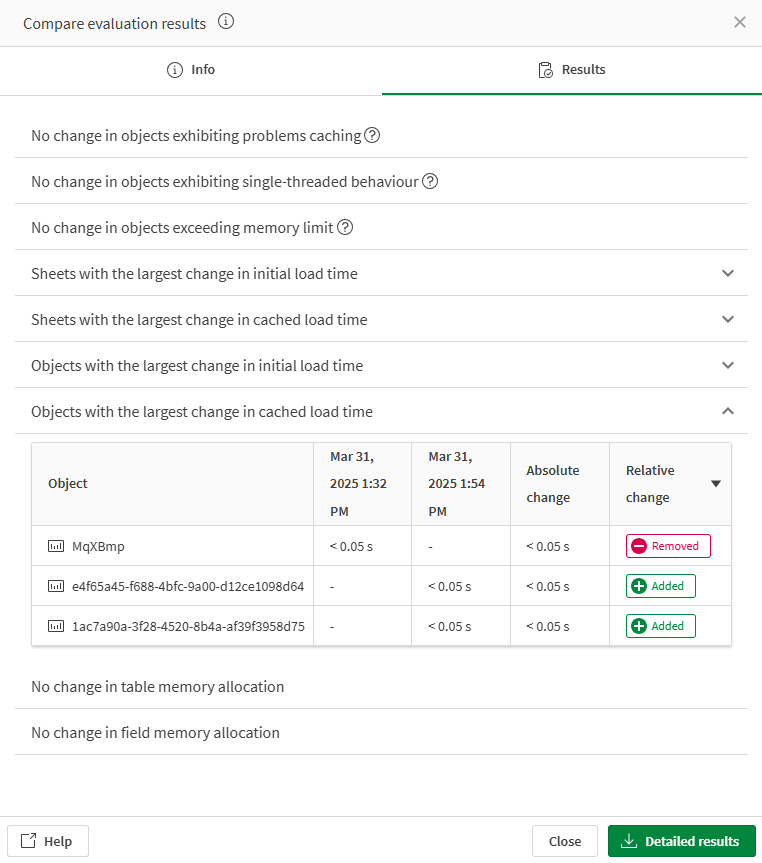Switch to the Info tab
Screen dimensions: 762x863
click(x=190, y=70)
